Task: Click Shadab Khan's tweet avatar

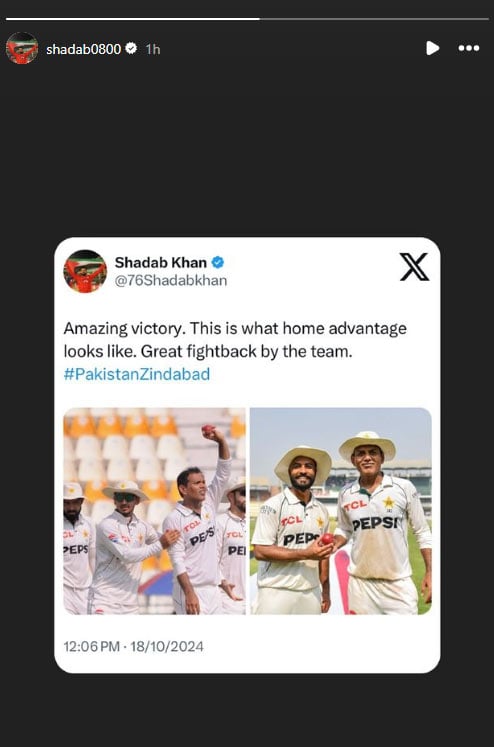Action: point(85,271)
